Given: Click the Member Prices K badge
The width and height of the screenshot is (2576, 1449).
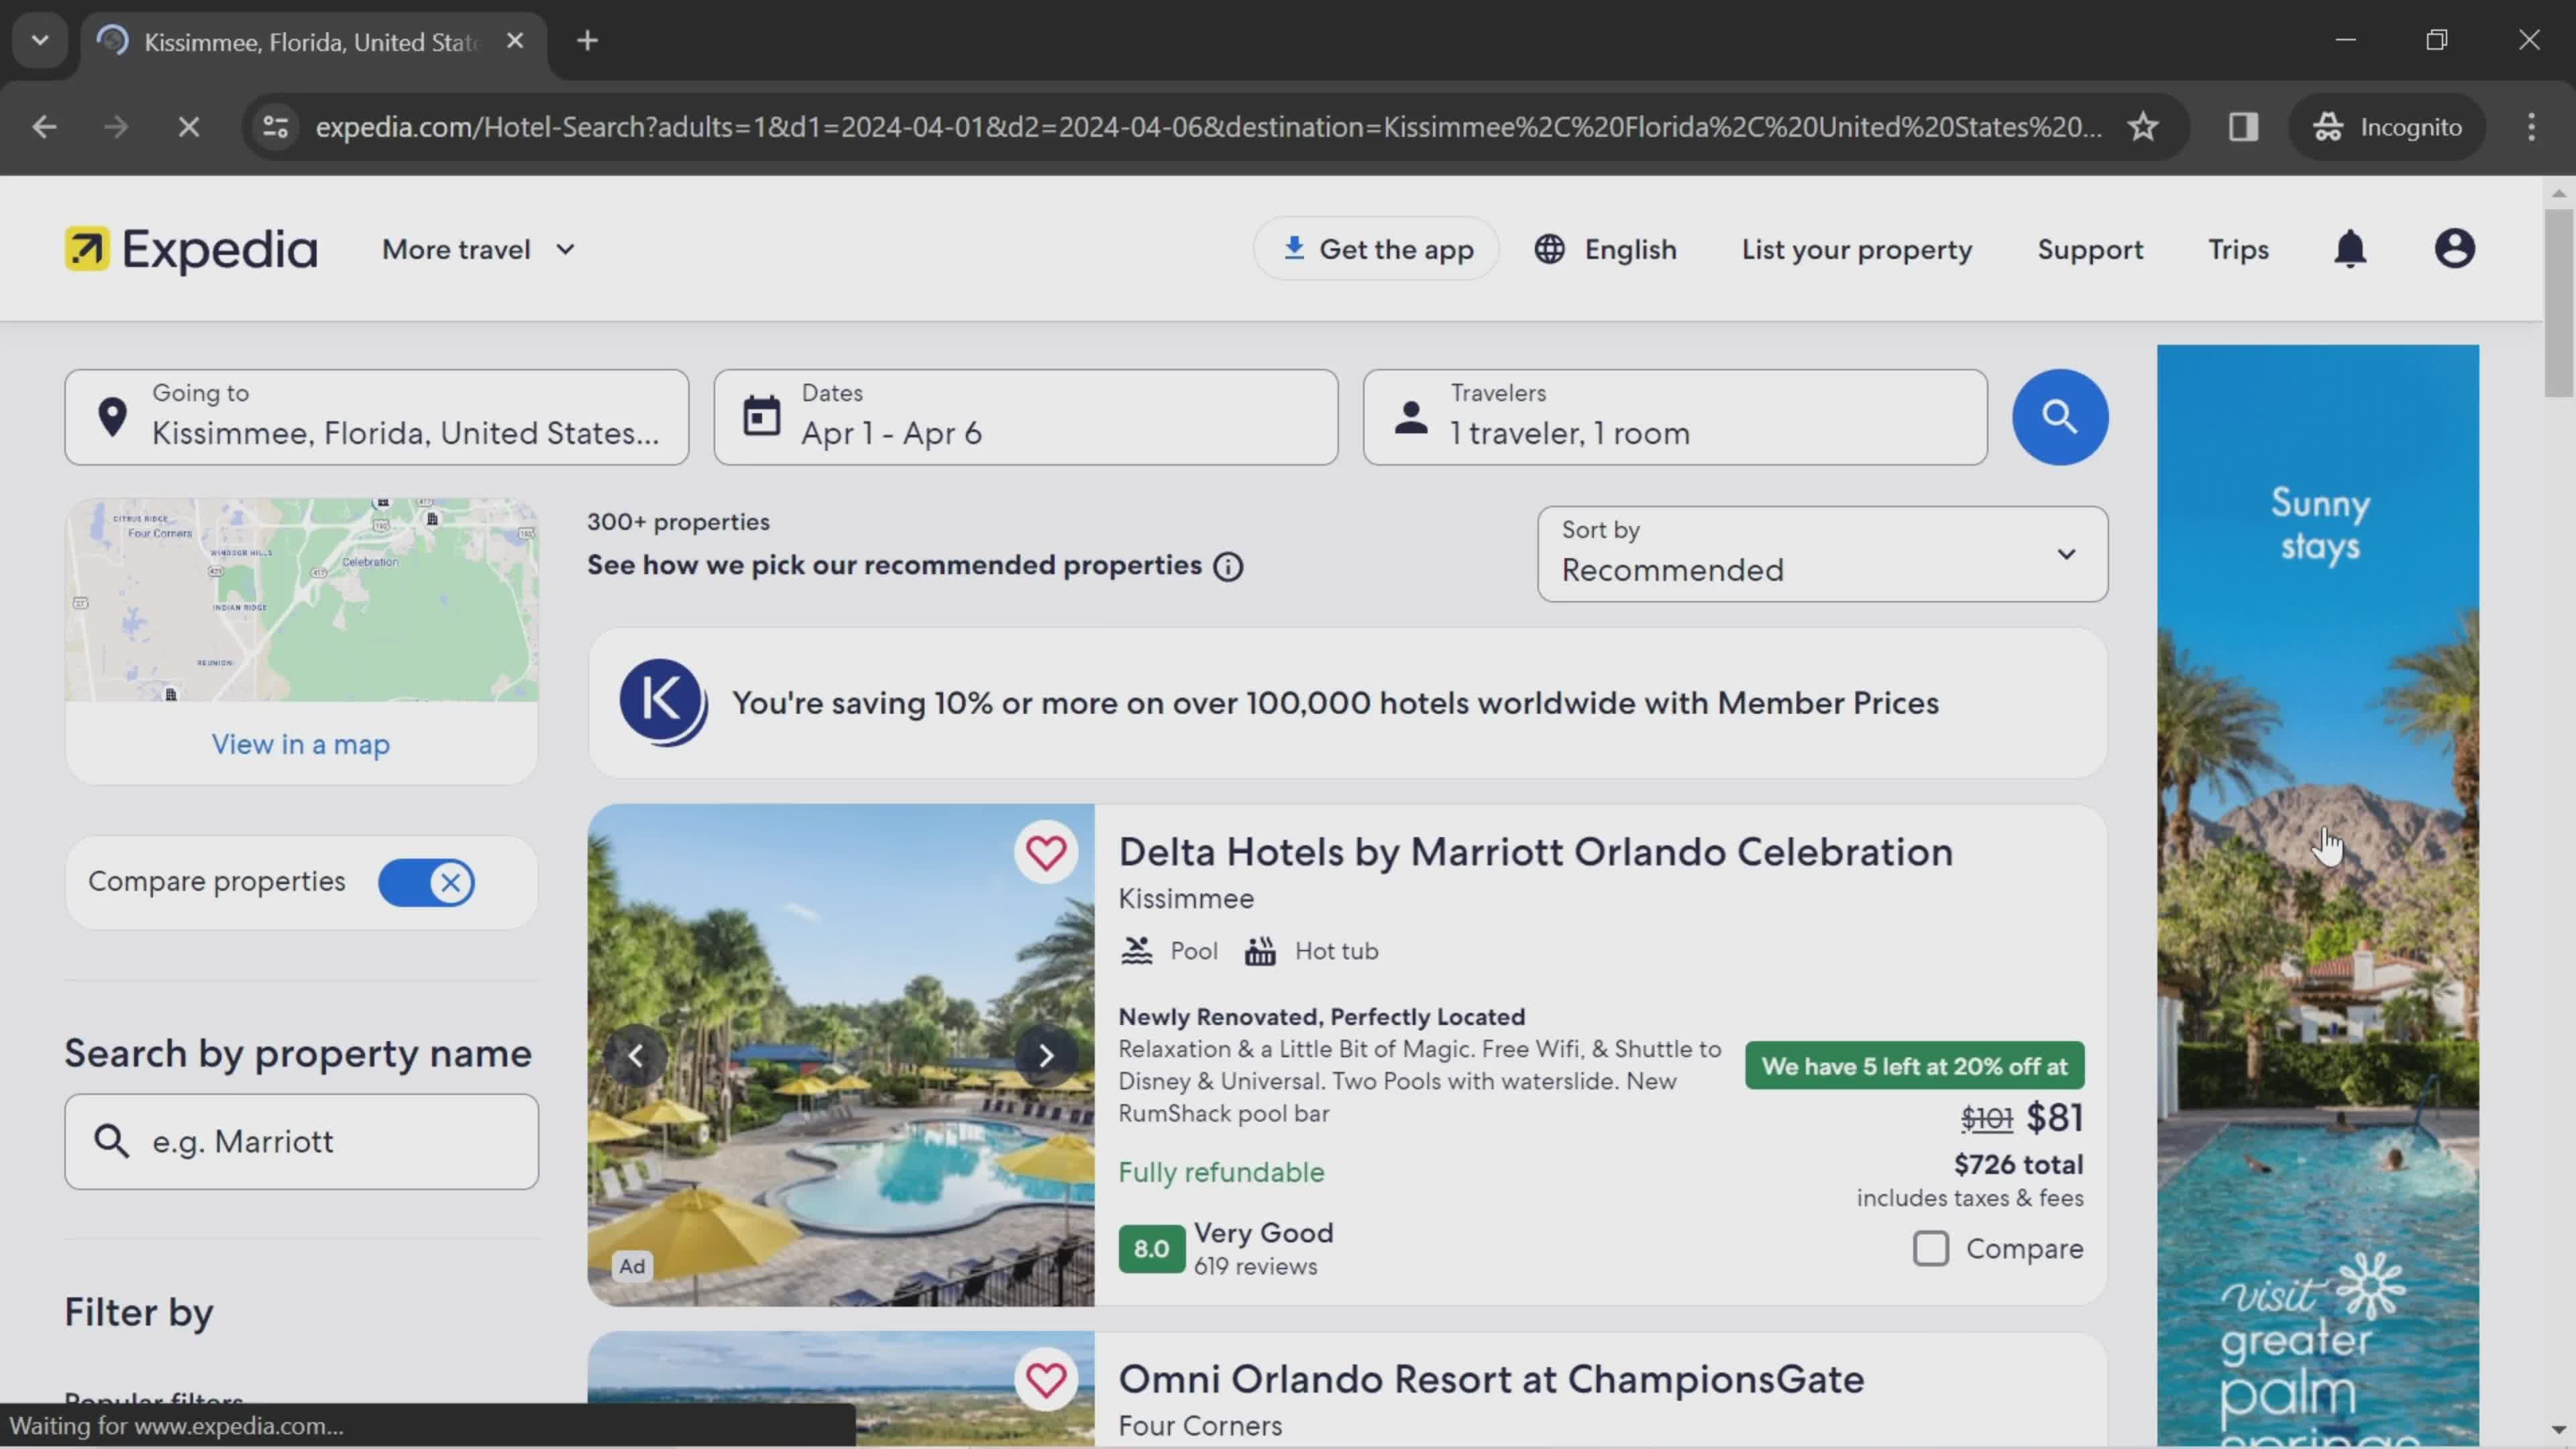Looking at the screenshot, I should click(662, 702).
